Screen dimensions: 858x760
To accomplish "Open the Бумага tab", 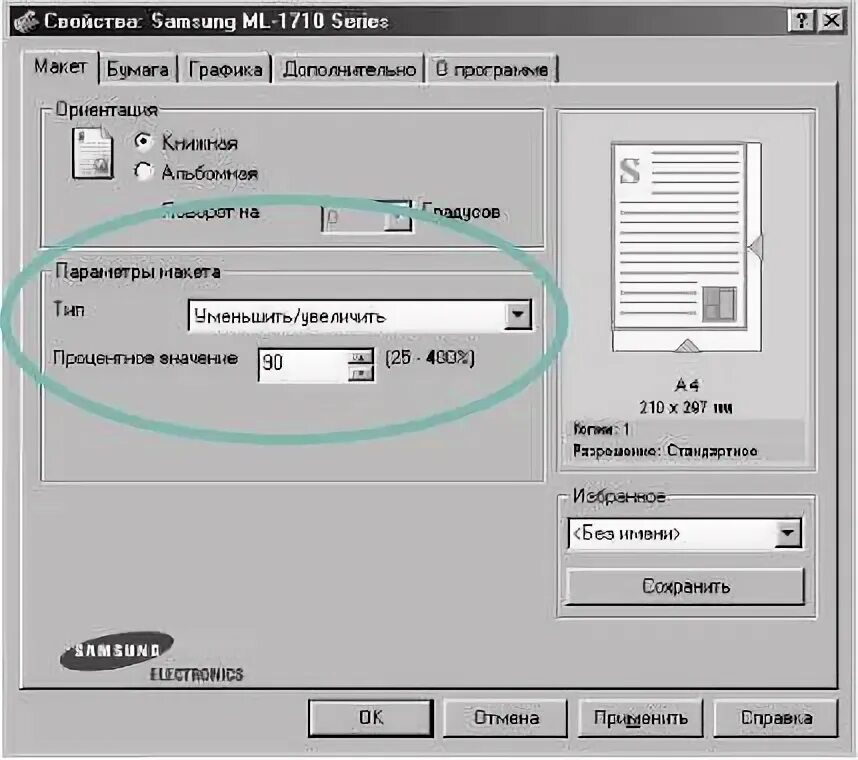I will click(x=137, y=69).
